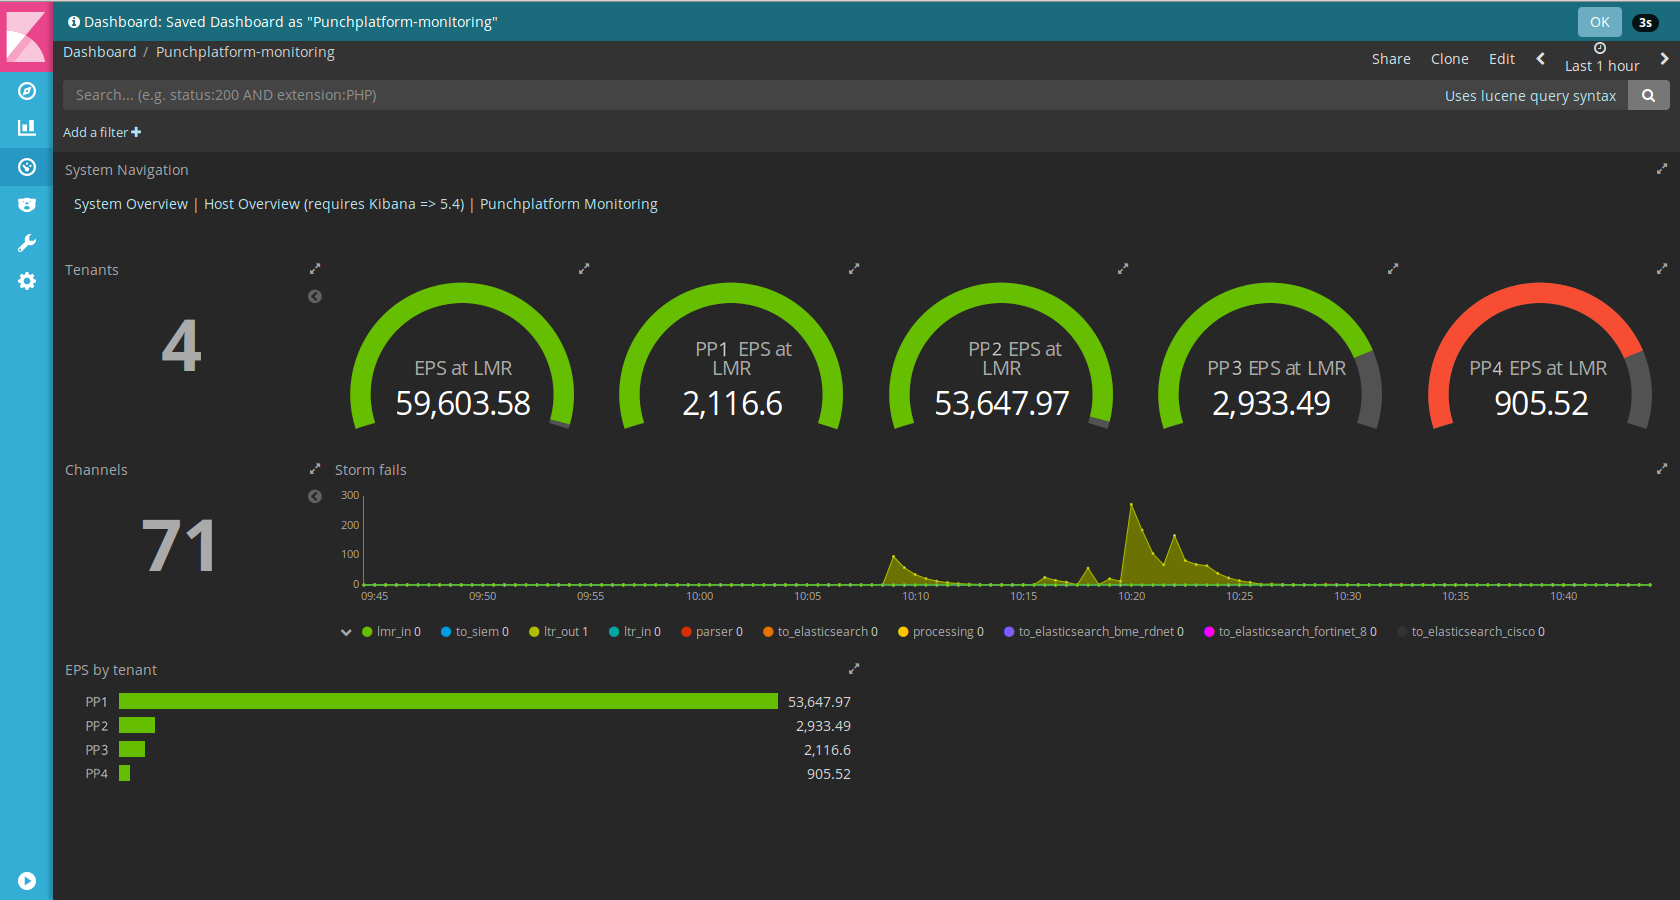Image resolution: width=1680 pixels, height=900 pixels.
Task: Select Tenants metric value 4
Action: [x=182, y=346]
